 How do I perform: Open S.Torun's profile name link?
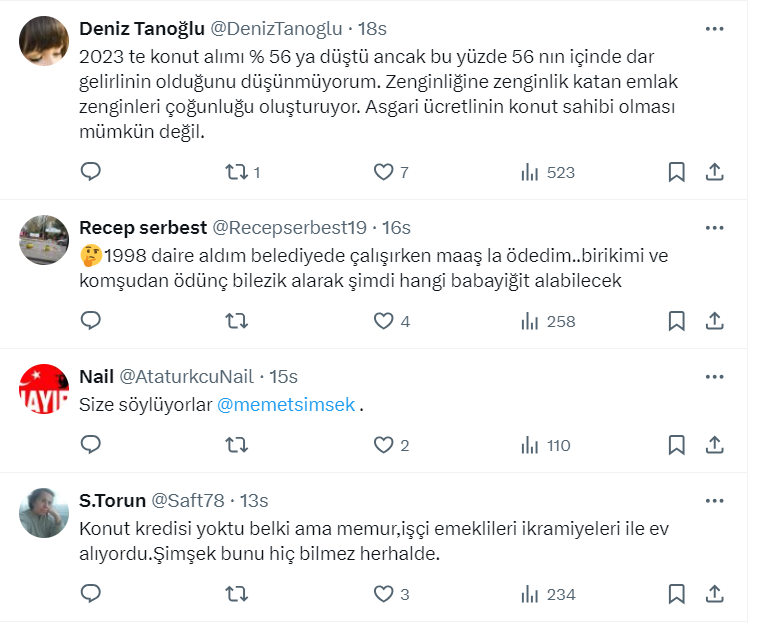coord(111,500)
